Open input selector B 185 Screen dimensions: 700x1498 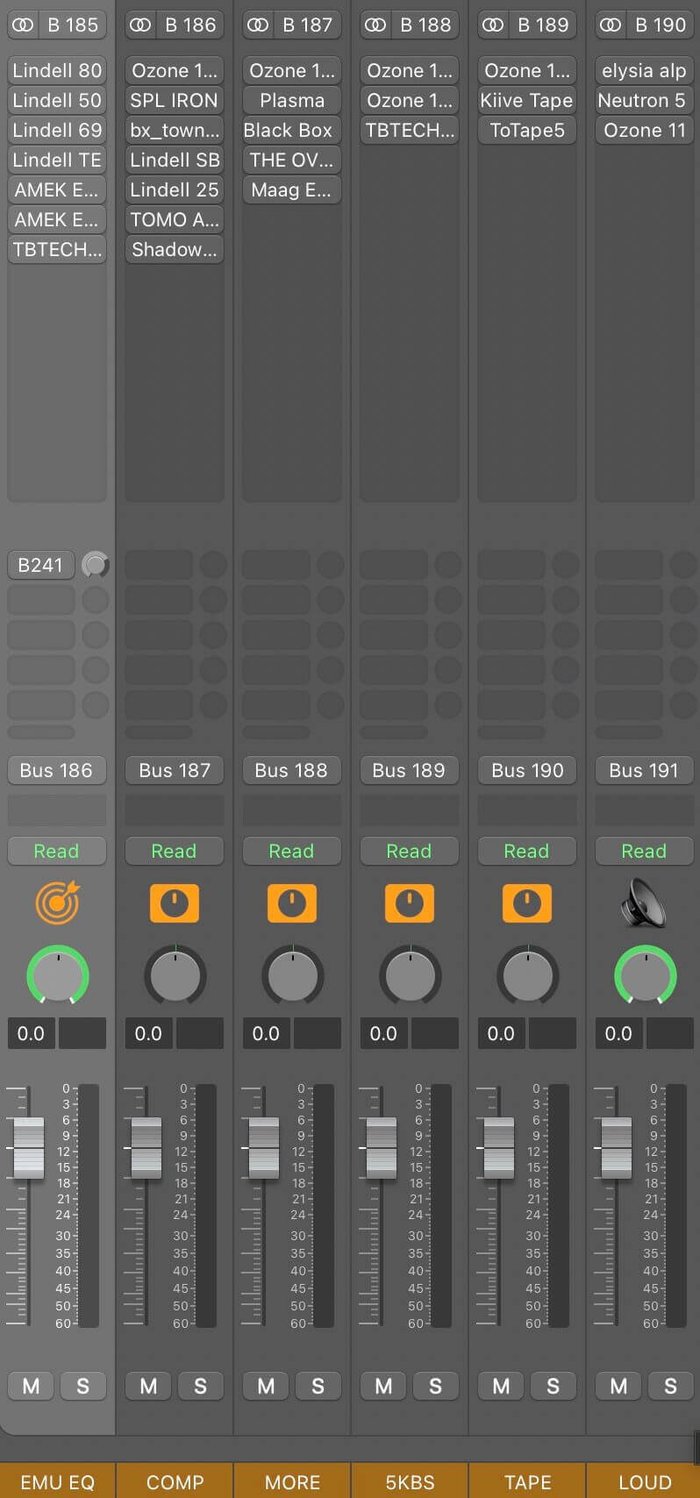(x=73, y=25)
